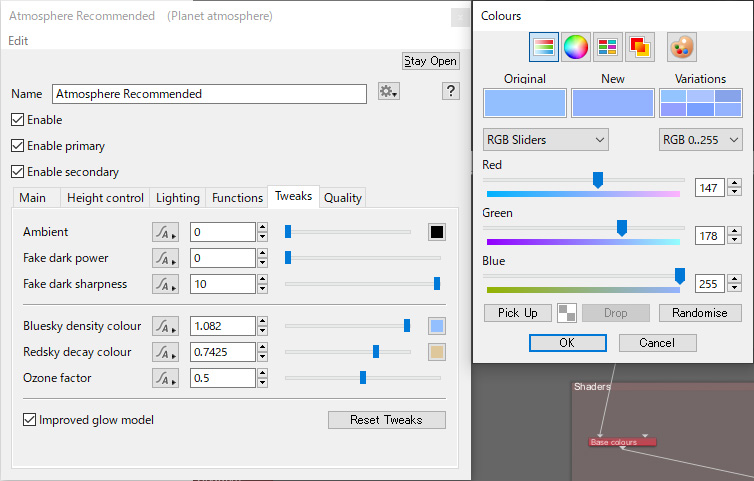Viewport: 754px width, 481px height.
Task: Open the gear settings icon next to Name
Action: click(389, 91)
